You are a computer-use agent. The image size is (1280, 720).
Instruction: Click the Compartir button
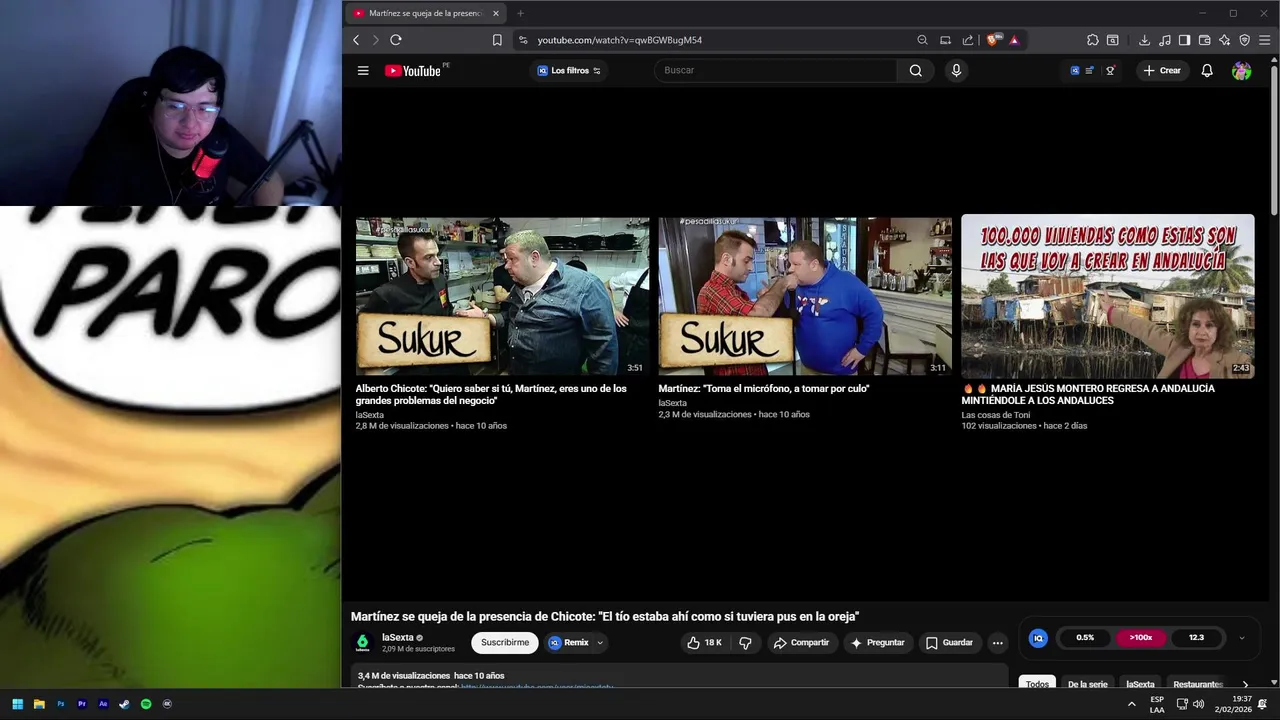pyautogui.click(x=801, y=643)
